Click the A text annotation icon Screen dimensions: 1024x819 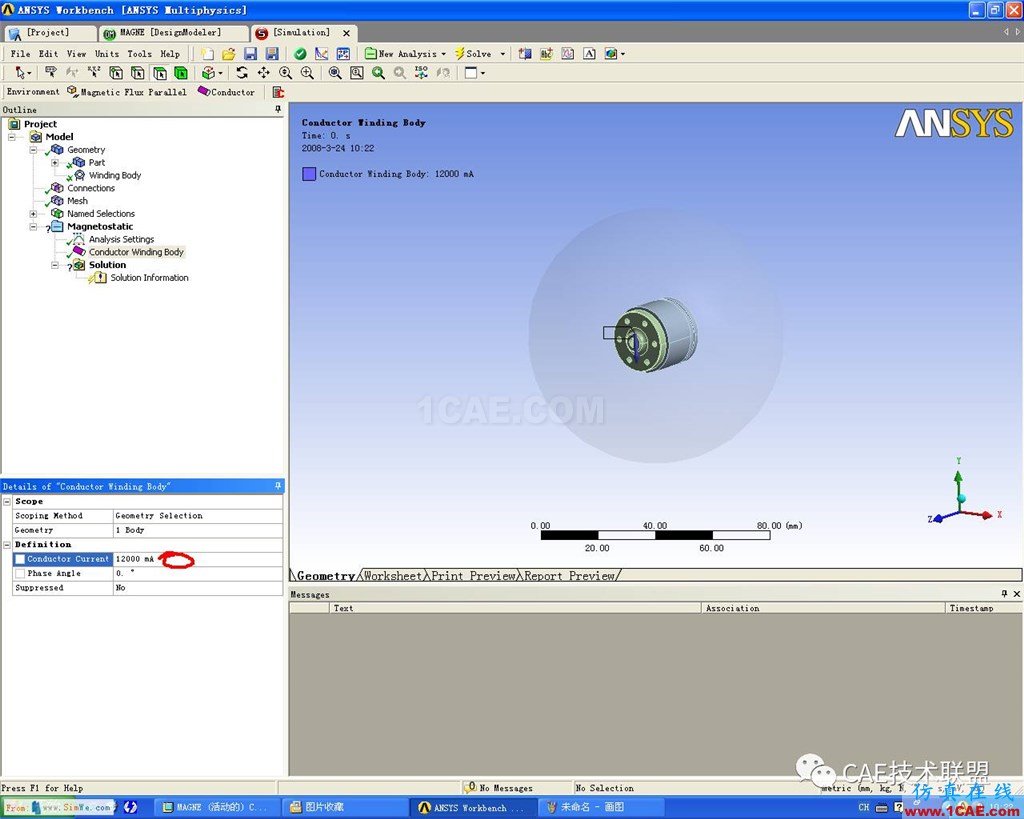click(589, 54)
